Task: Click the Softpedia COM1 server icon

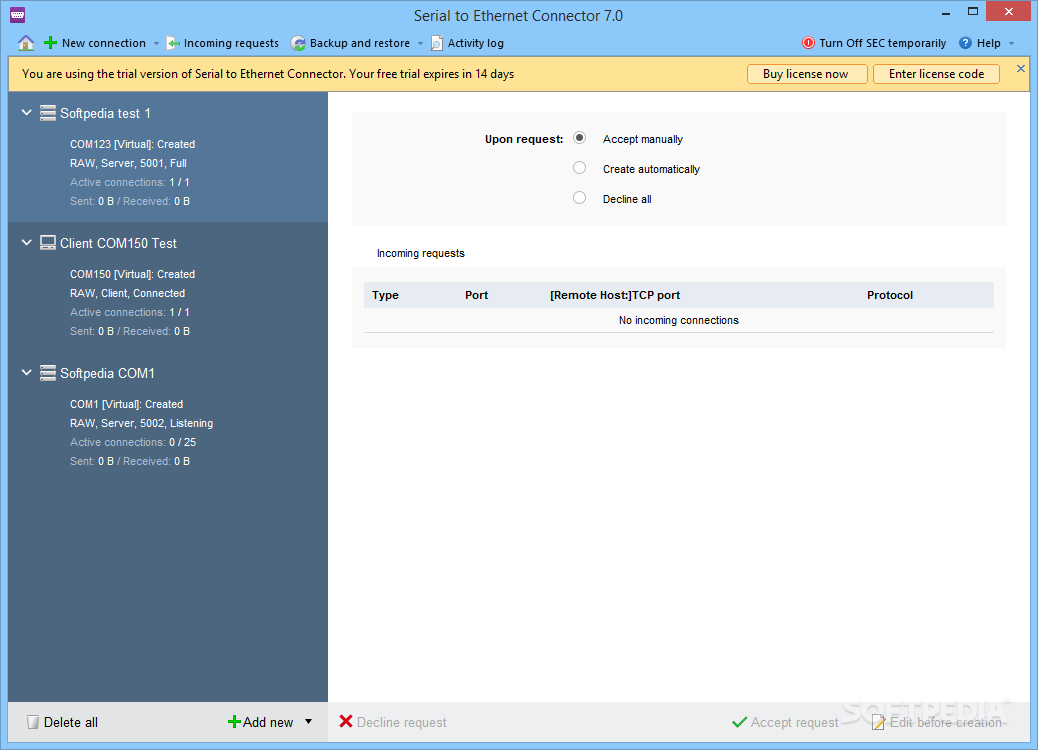Action: (48, 373)
